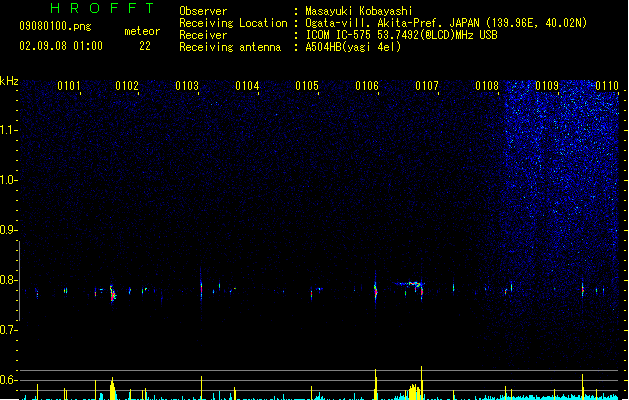Click the Receiving antenna label

click(230, 47)
